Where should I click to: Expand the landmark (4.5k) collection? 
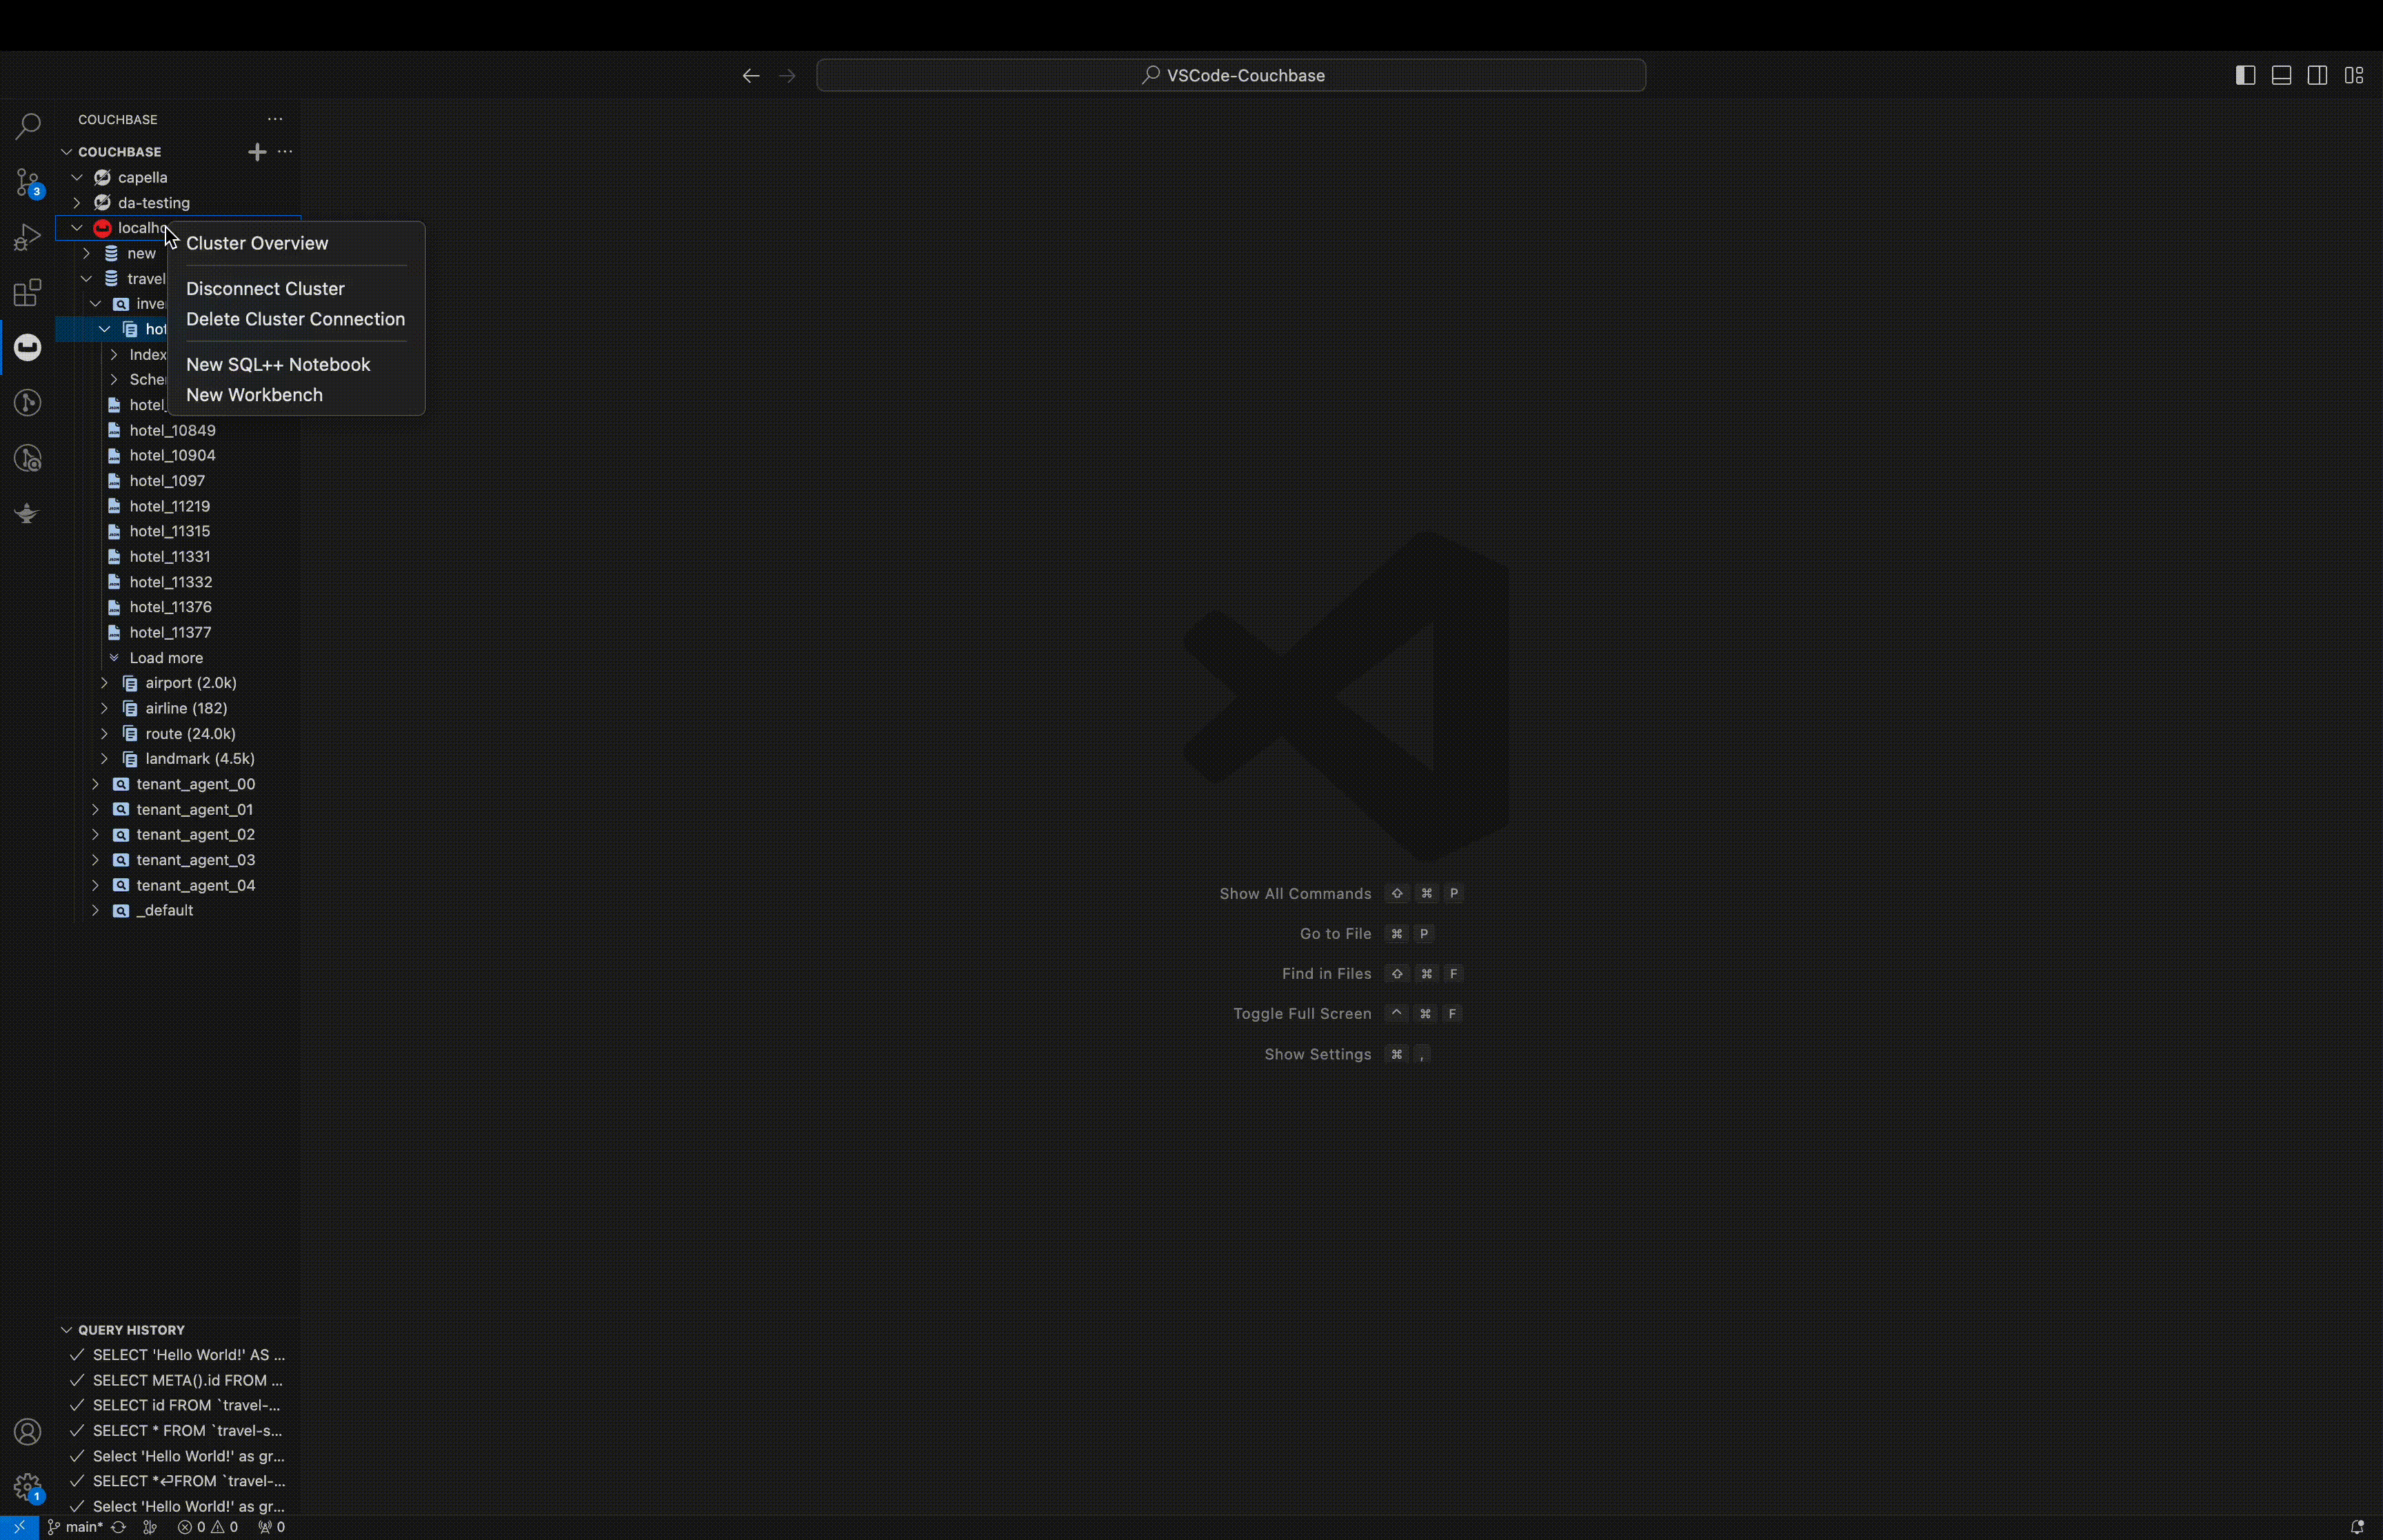coord(104,759)
